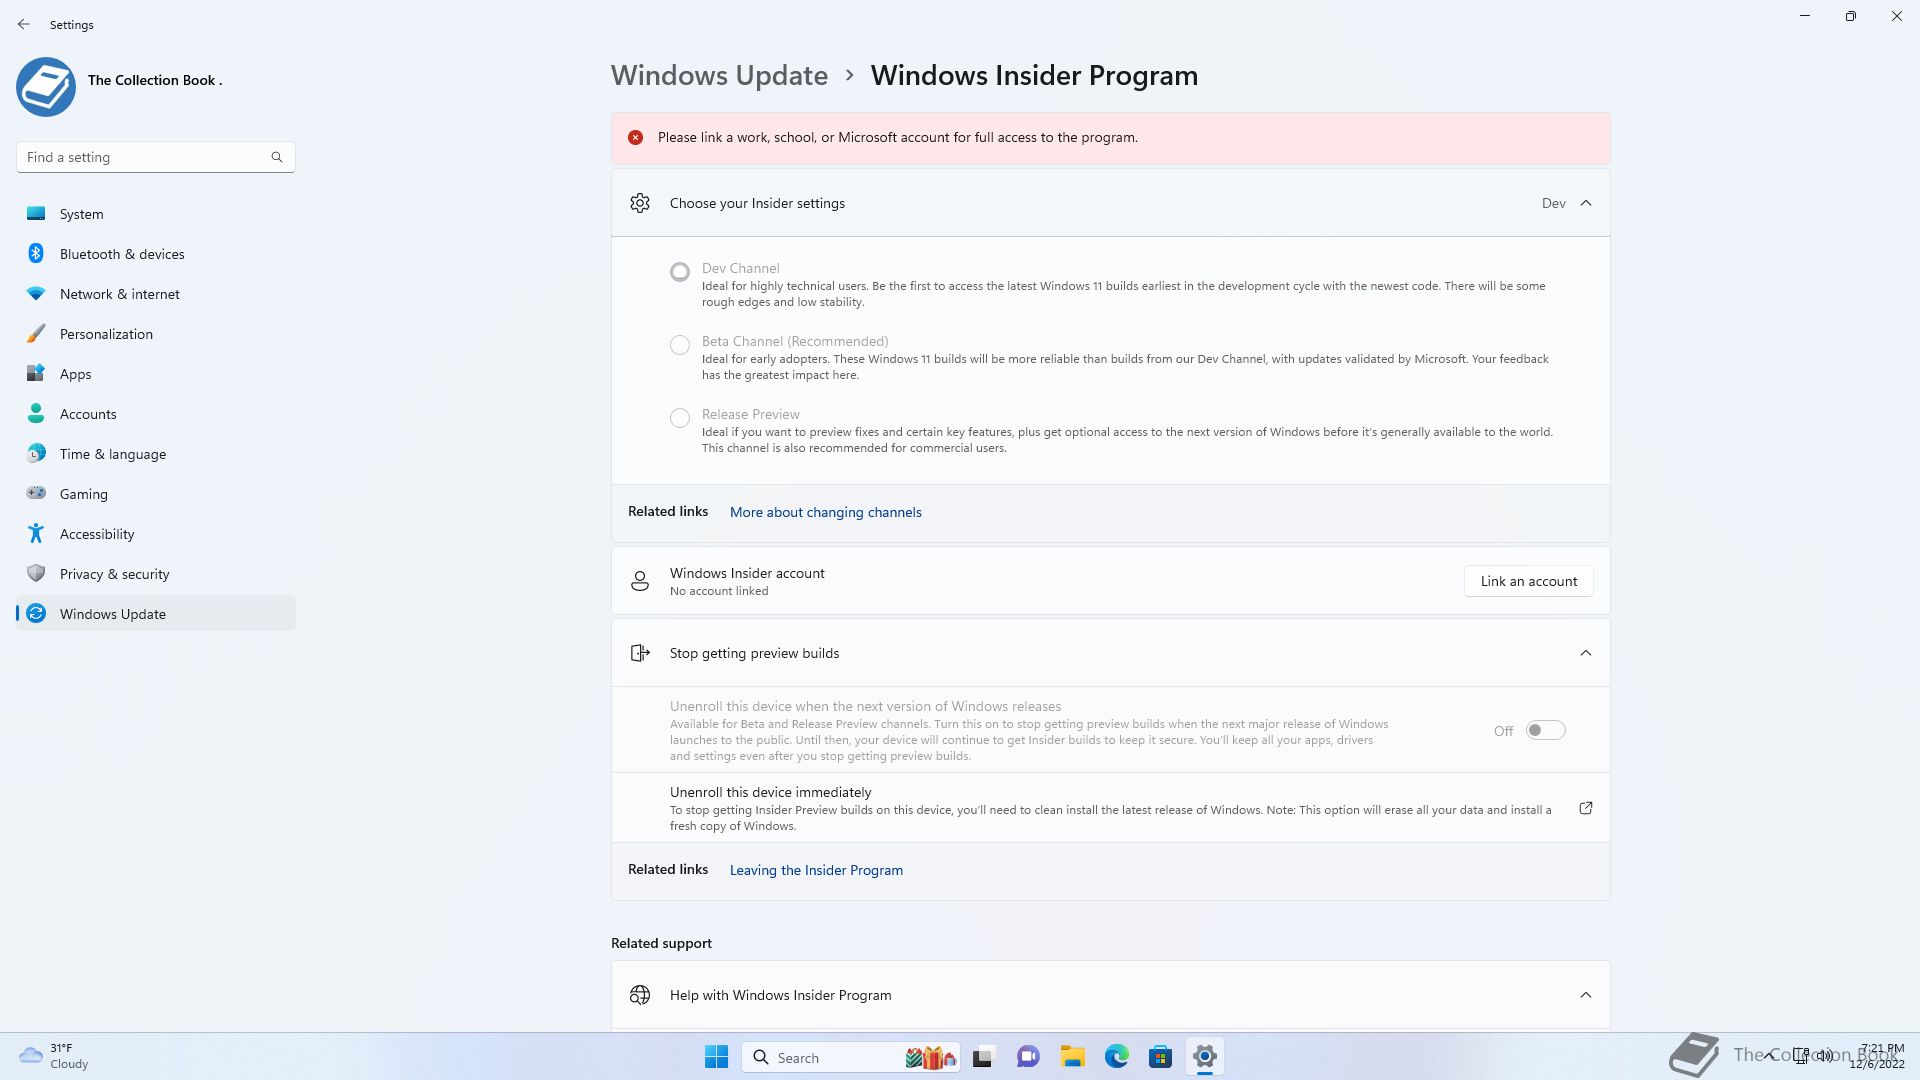Open Privacy & security settings
The height and width of the screenshot is (1080, 1920).
(x=156, y=574)
